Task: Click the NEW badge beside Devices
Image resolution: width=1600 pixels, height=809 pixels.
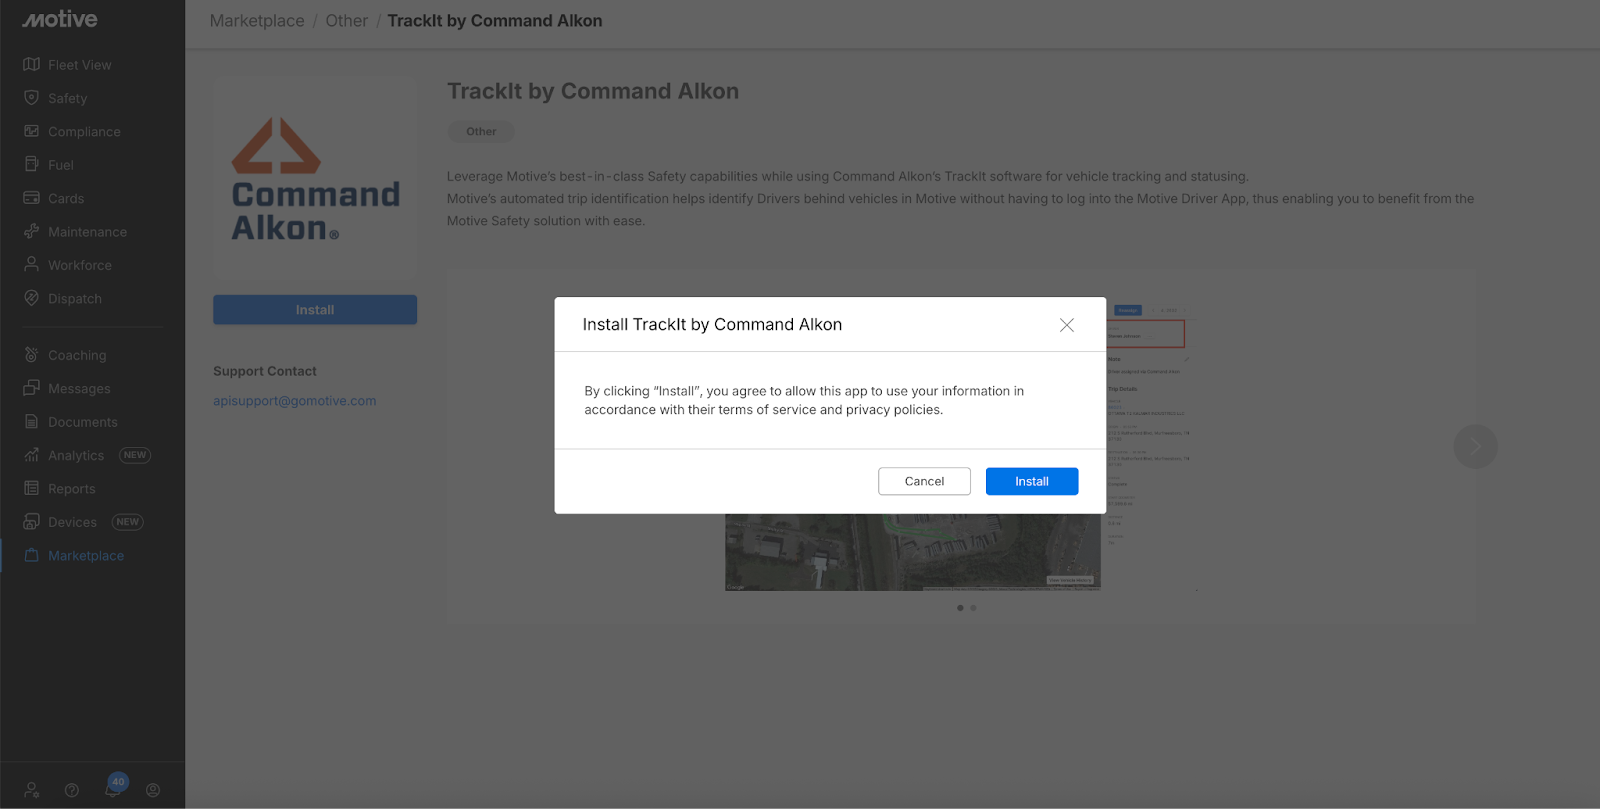Action: [x=128, y=522]
